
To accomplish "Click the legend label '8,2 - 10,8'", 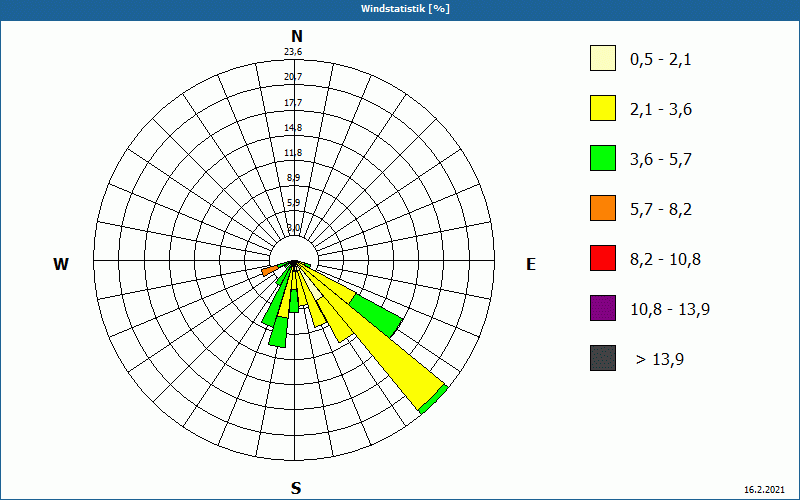I will pyautogui.click(x=665, y=260).
